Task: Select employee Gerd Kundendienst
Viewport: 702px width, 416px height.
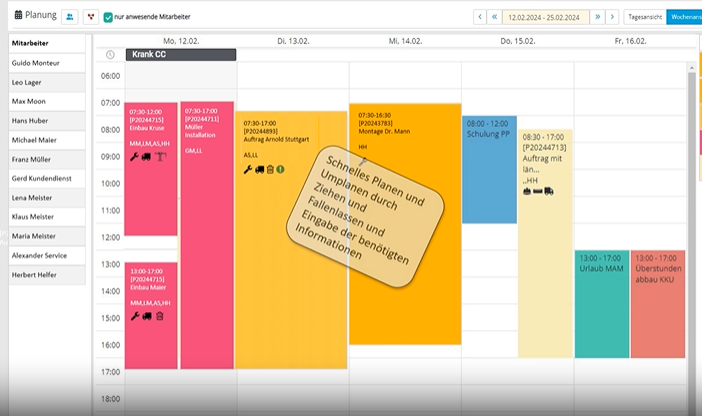Action: coord(47,178)
